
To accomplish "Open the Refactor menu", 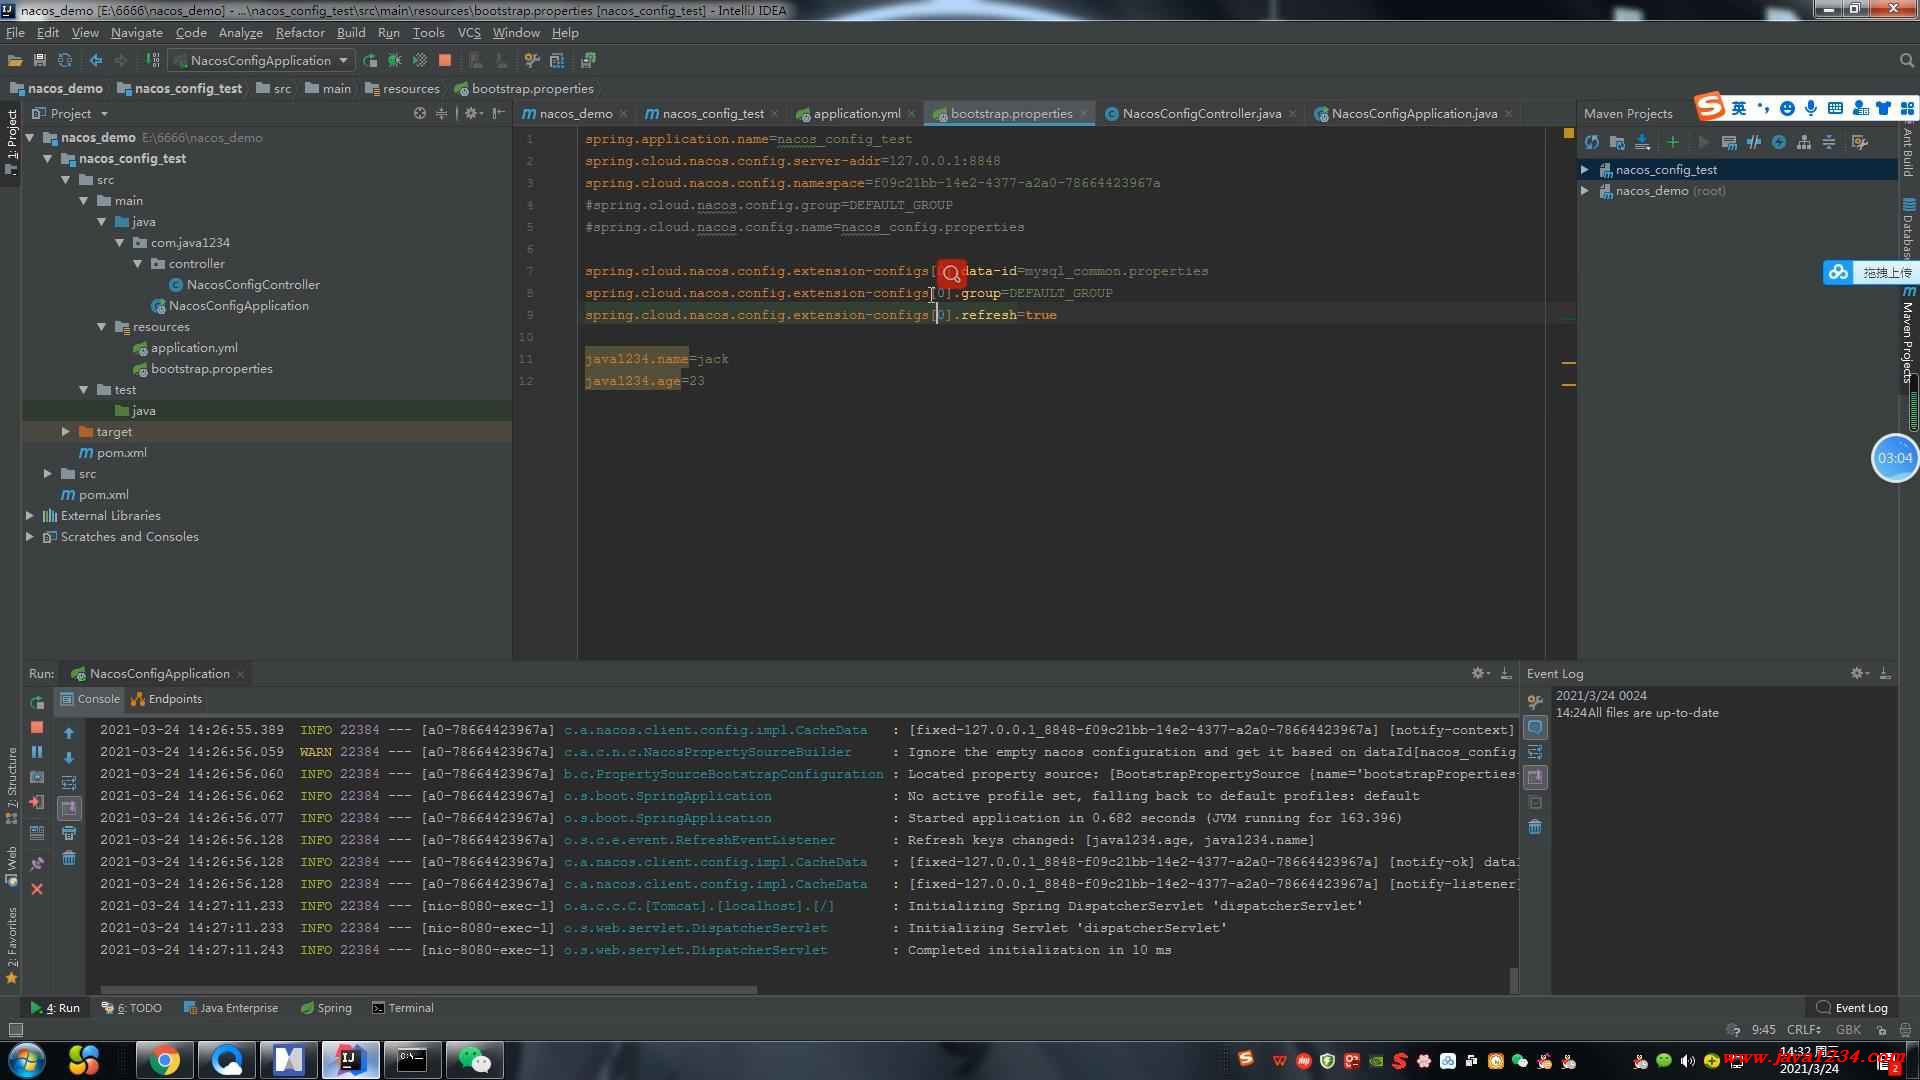I will [x=300, y=33].
